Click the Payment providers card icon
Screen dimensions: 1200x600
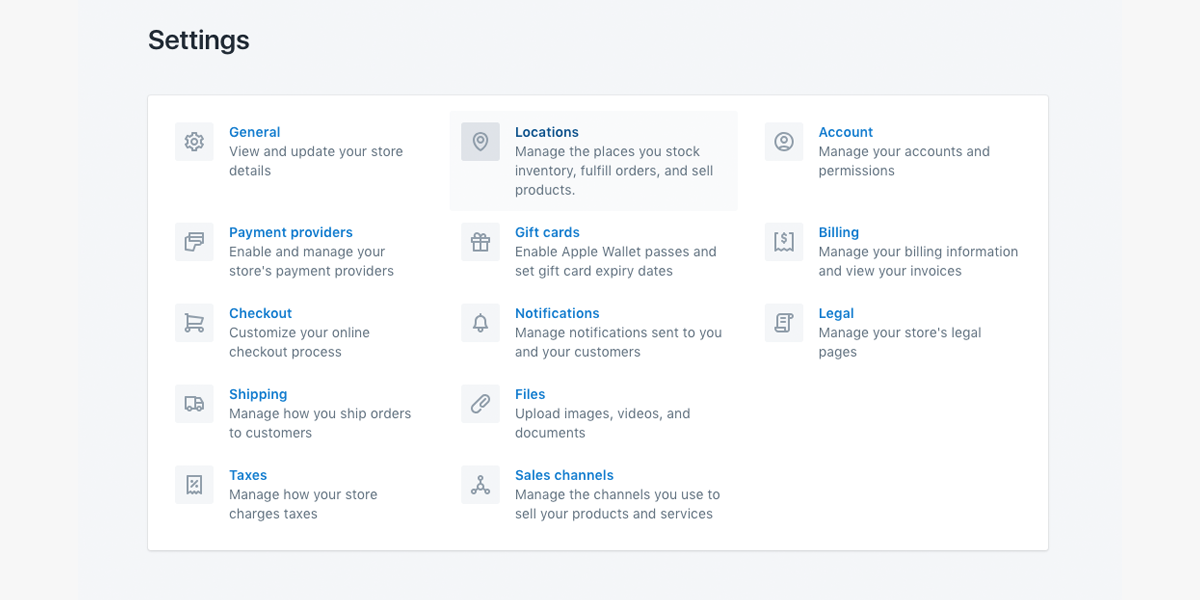click(194, 242)
